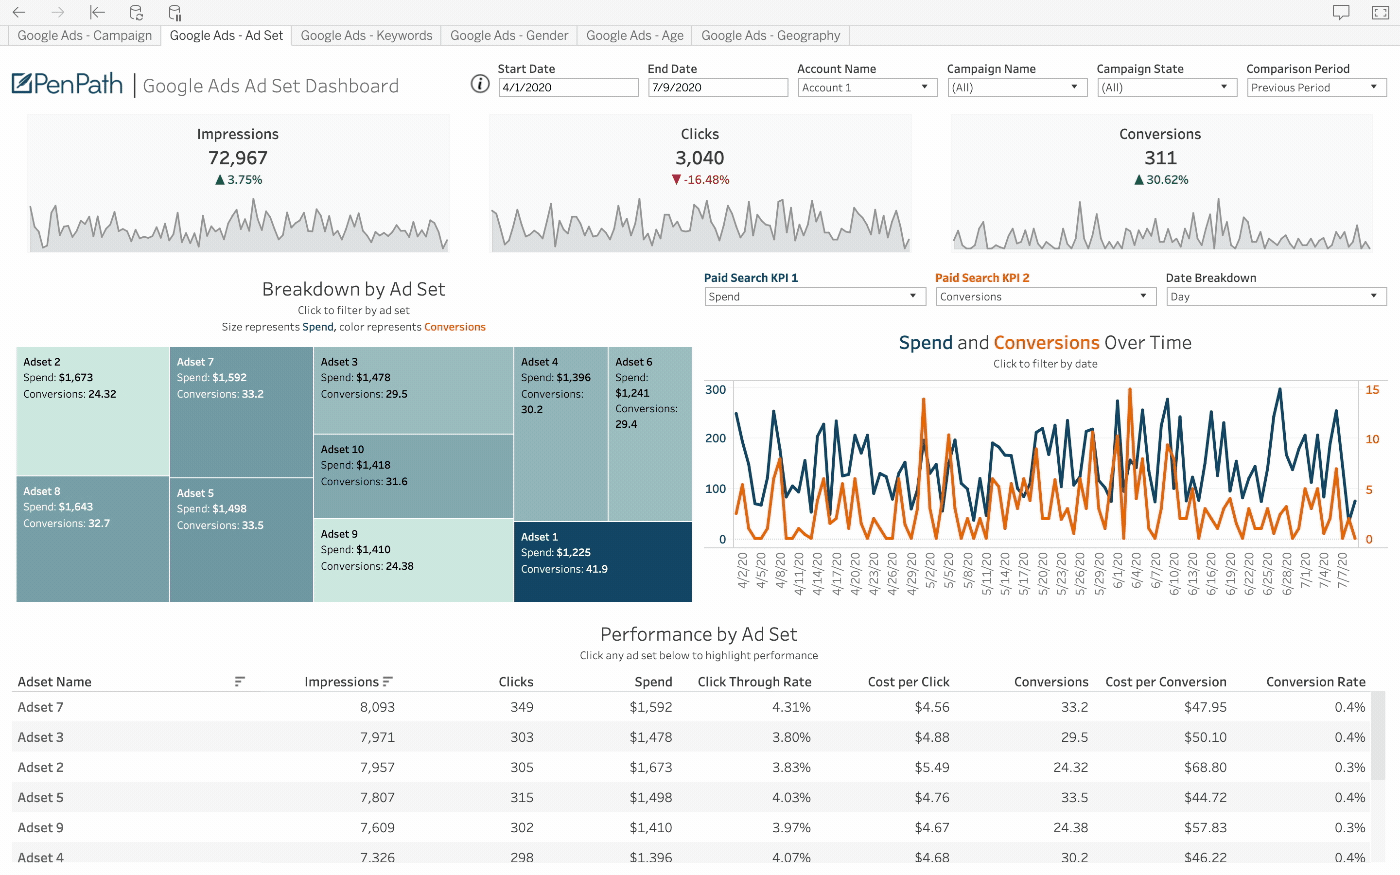This screenshot has width=1400, height=875.
Task: Click the pause auto updates icon
Action: pyautogui.click(x=175, y=12)
